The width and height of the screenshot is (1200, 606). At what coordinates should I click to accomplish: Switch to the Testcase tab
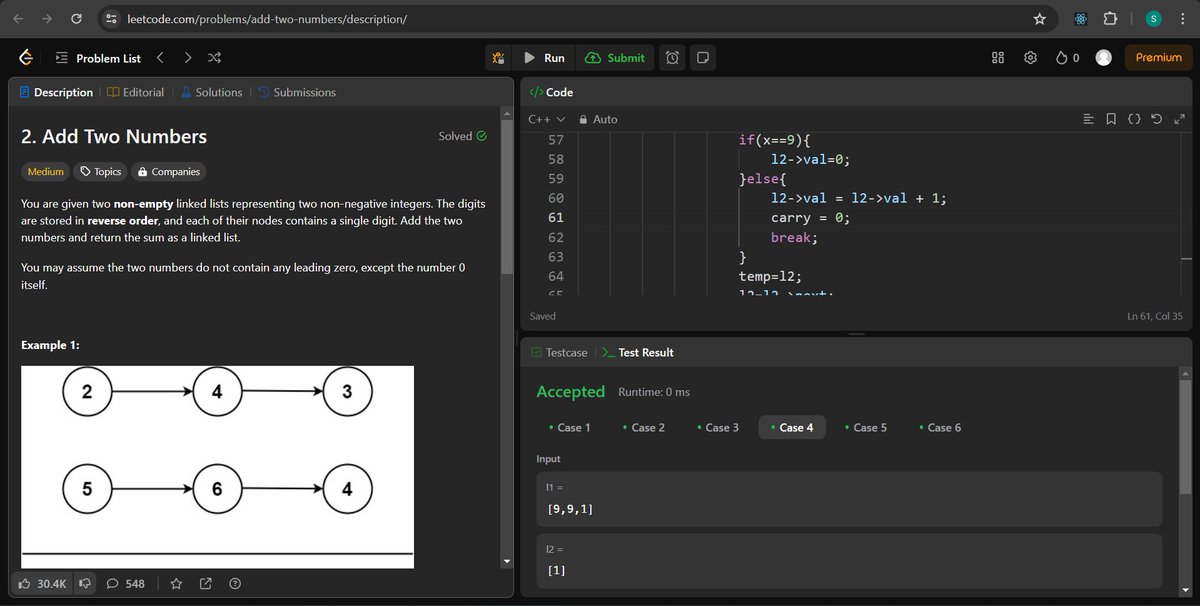click(559, 352)
